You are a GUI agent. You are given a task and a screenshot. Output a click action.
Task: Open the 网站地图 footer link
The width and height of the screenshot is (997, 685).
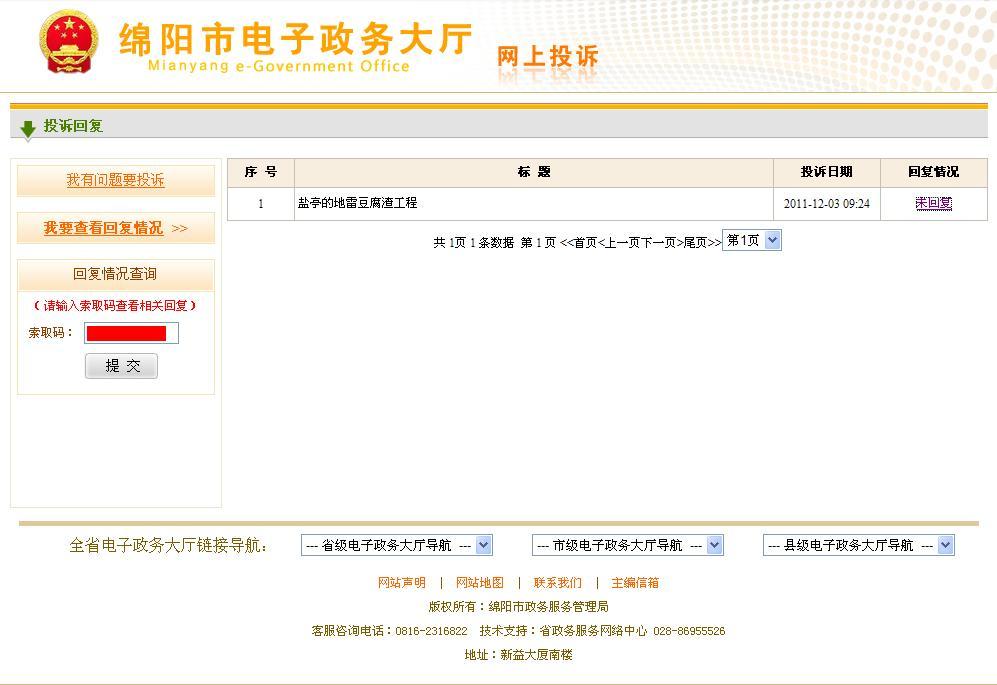coord(479,583)
